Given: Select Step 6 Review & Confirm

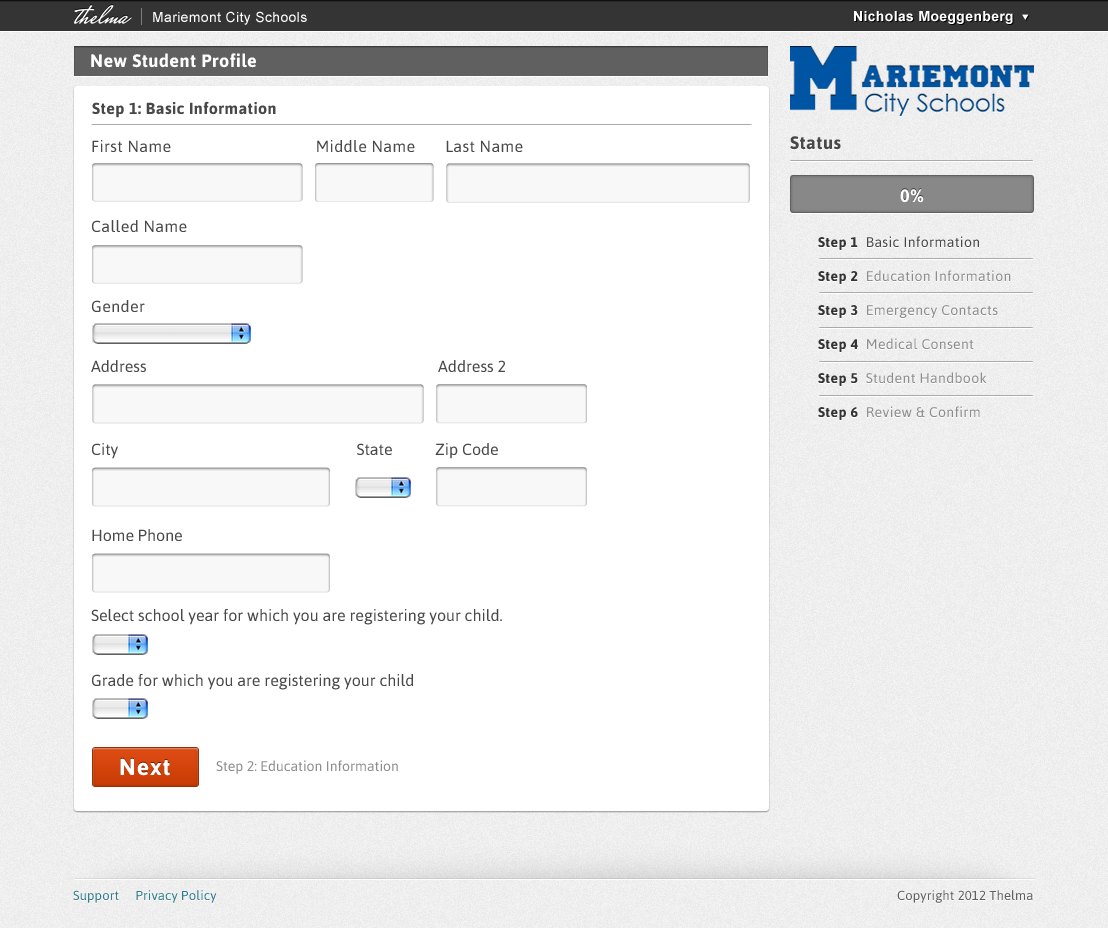Looking at the screenshot, I should click(x=899, y=412).
